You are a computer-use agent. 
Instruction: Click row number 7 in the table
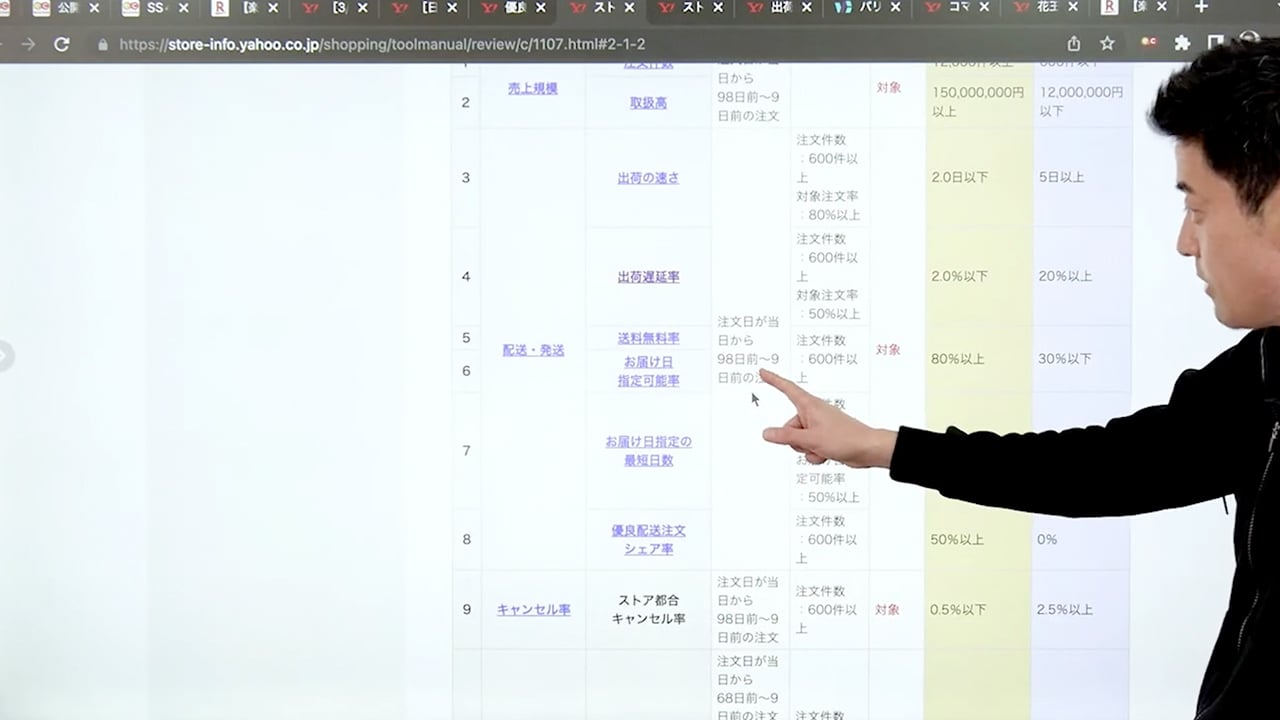coord(466,451)
